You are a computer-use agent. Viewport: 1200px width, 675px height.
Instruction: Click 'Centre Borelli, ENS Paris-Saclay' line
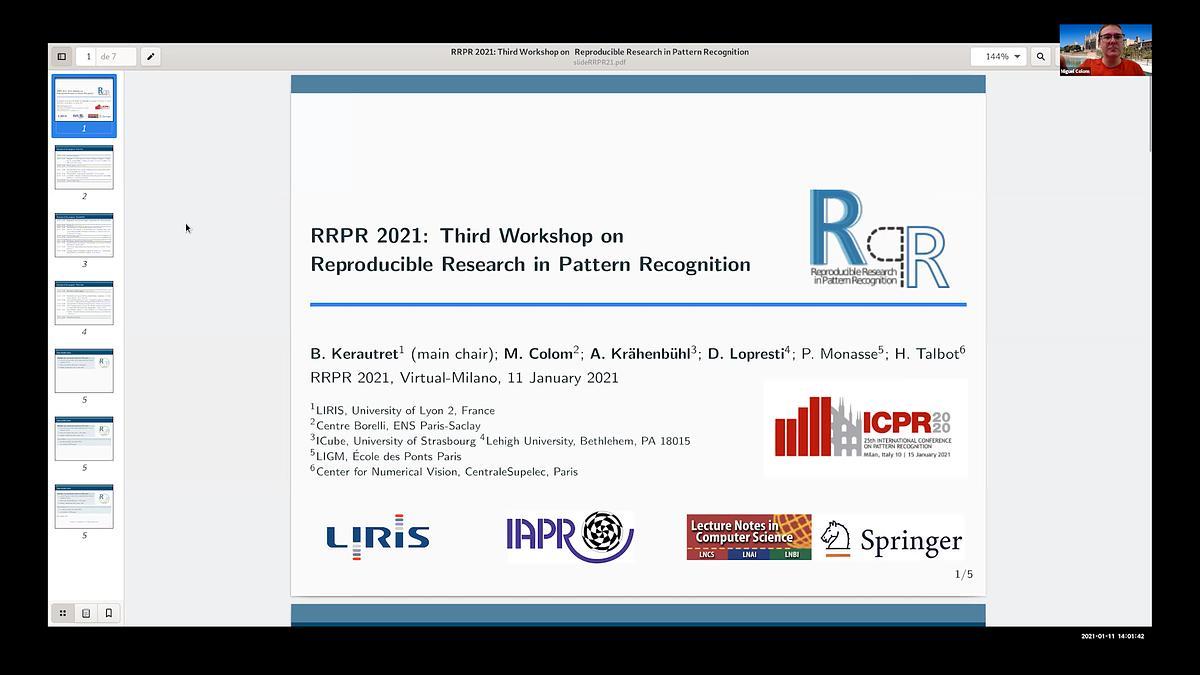[x=395, y=425]
